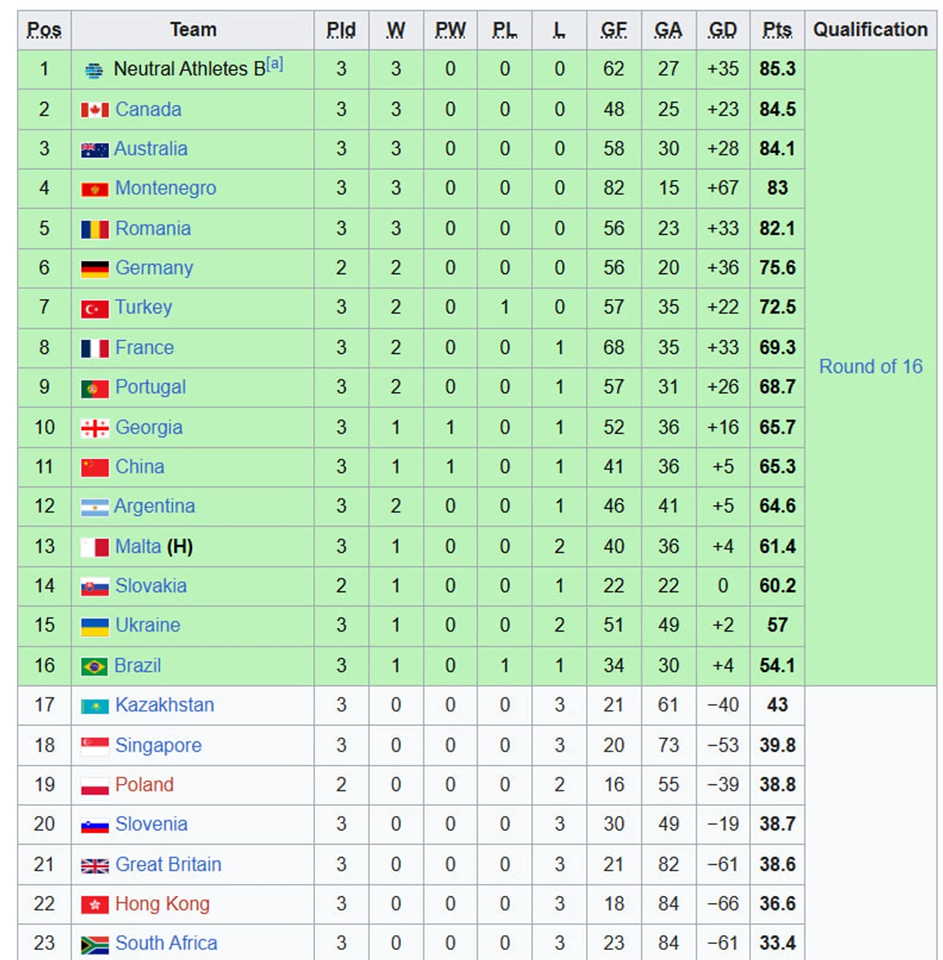Click the Pts column header
943x960 pixels.
click(x=777, y=30)
